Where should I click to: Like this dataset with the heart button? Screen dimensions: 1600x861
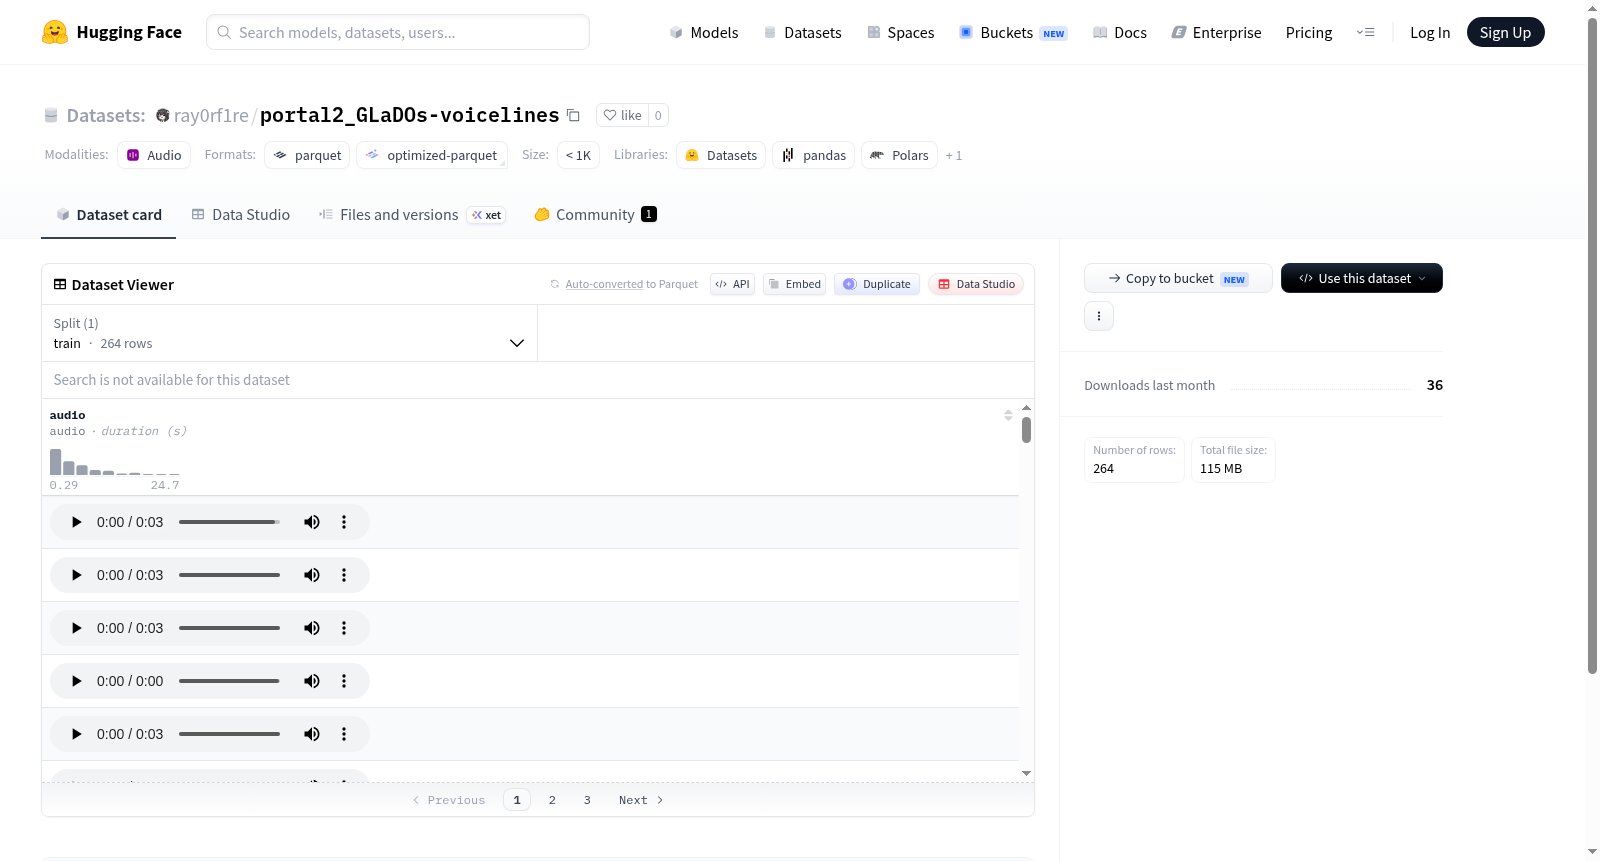click(x=622, y=115)
